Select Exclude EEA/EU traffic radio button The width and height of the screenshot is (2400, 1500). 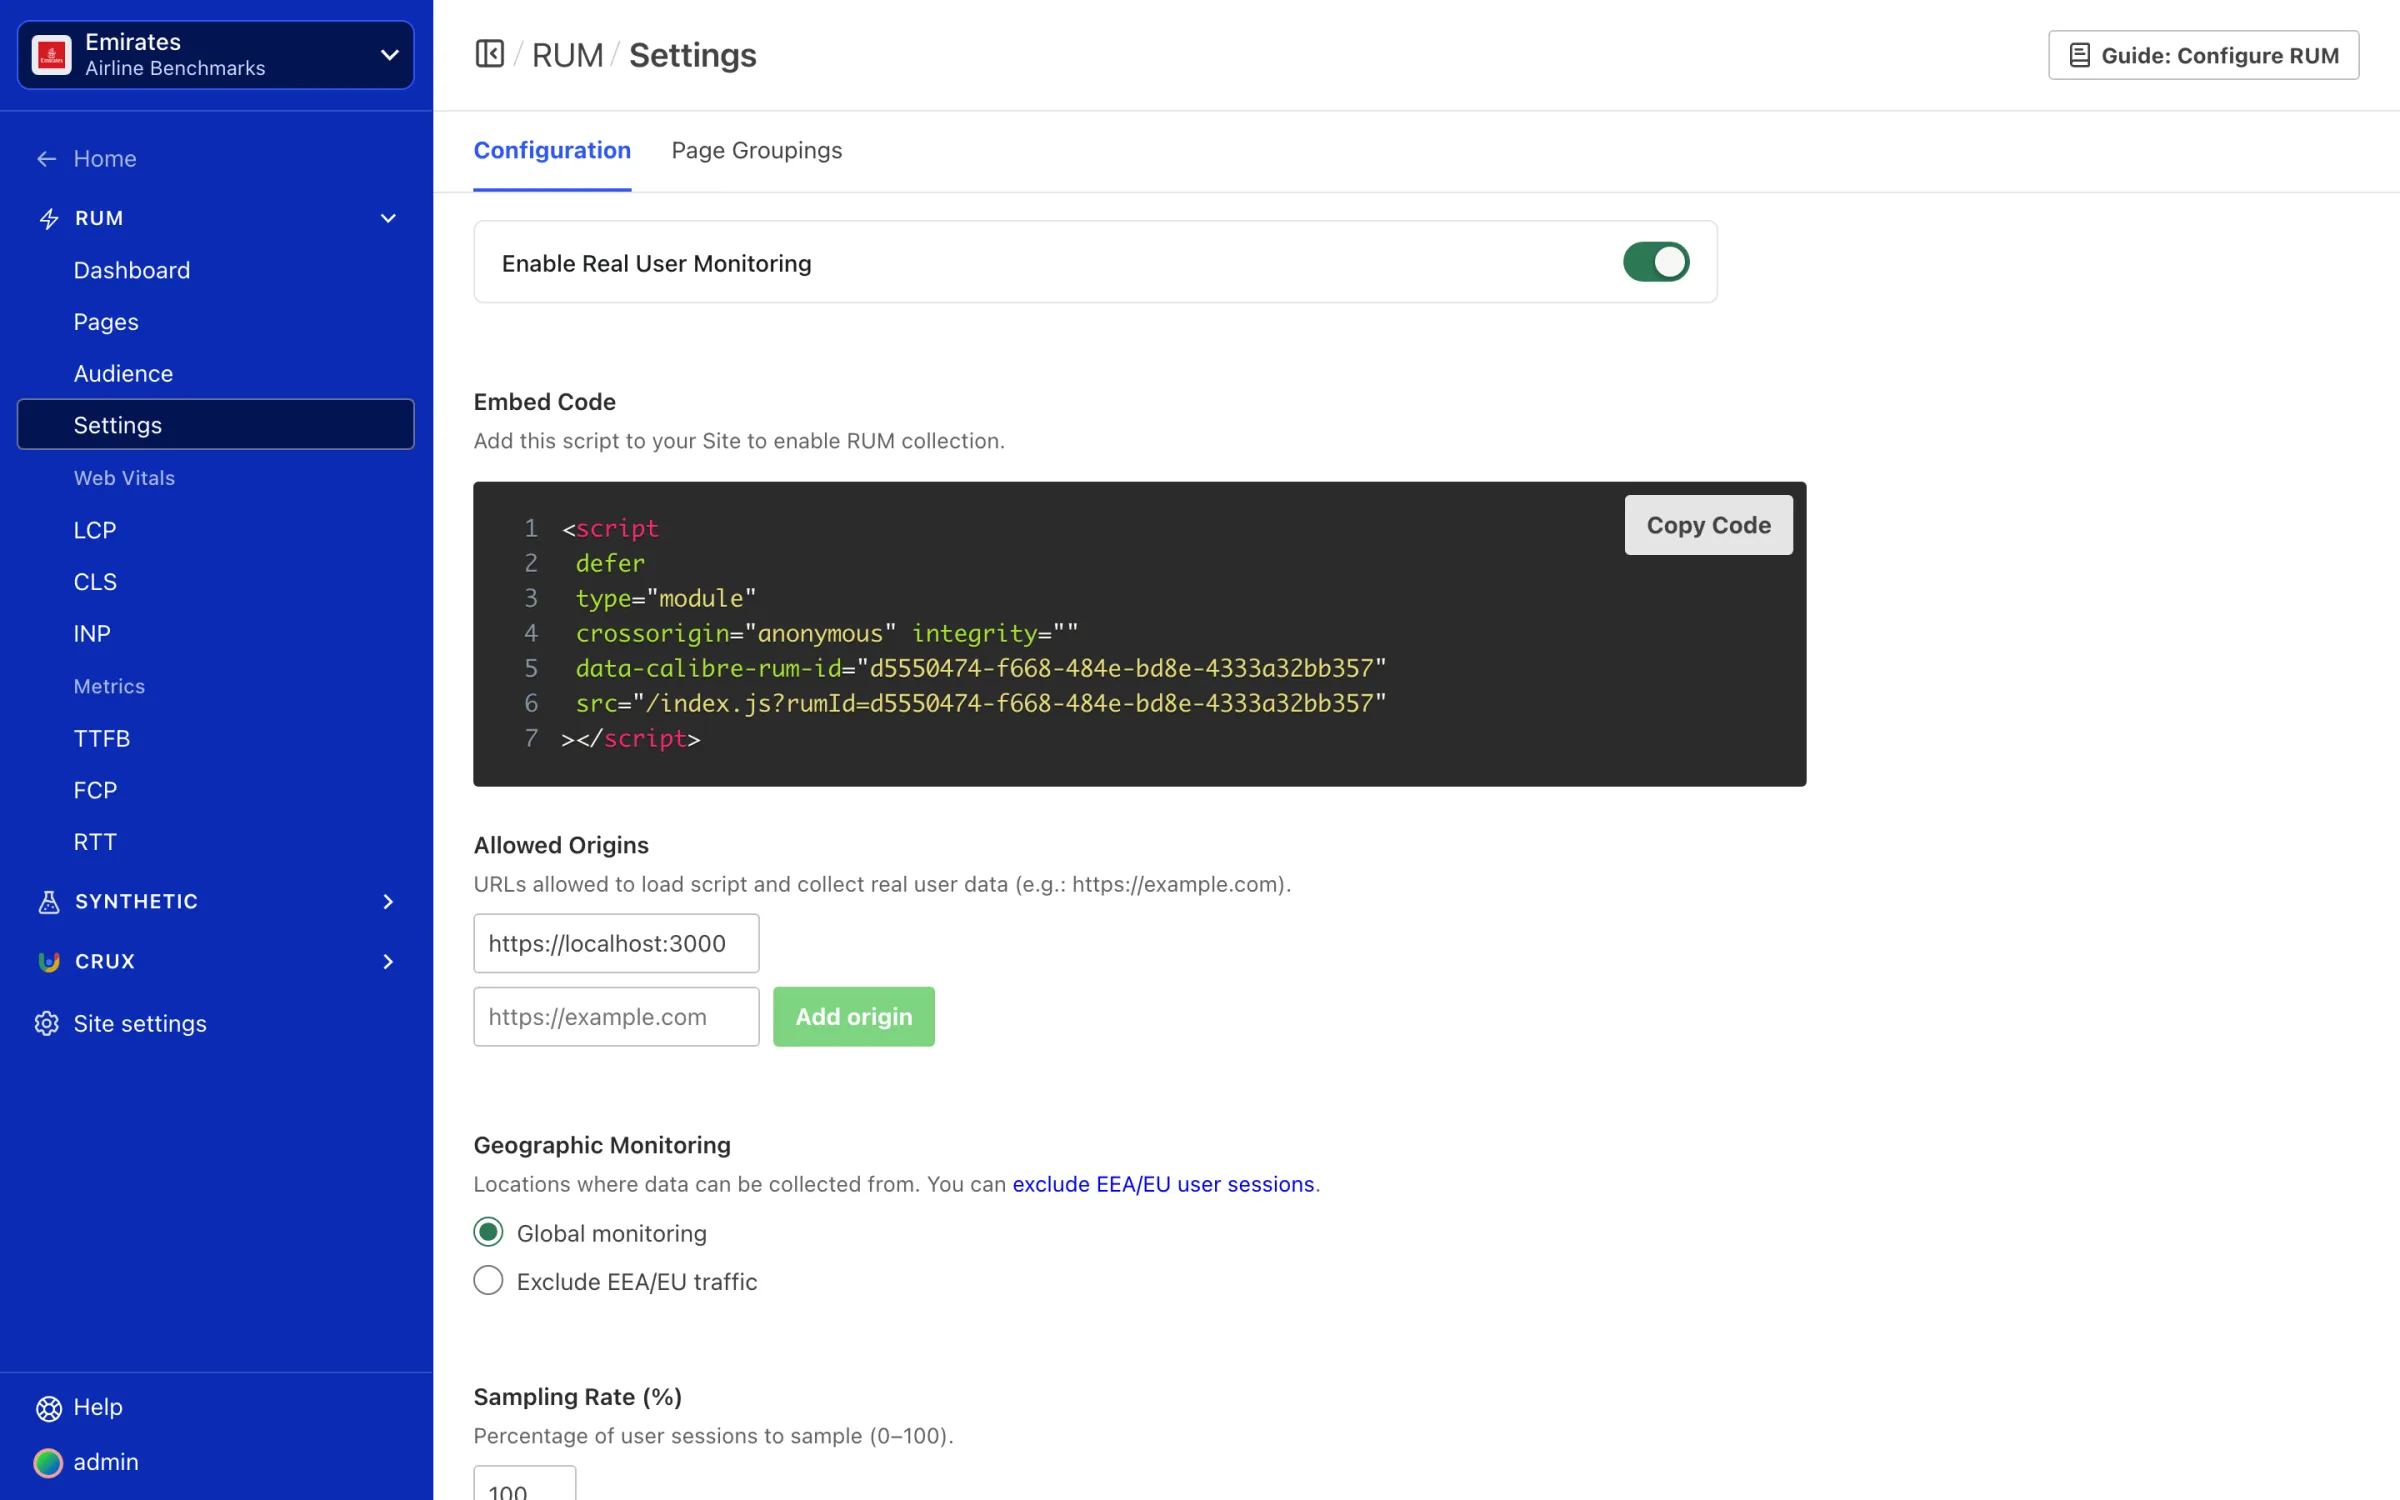tap(488, 1280)
